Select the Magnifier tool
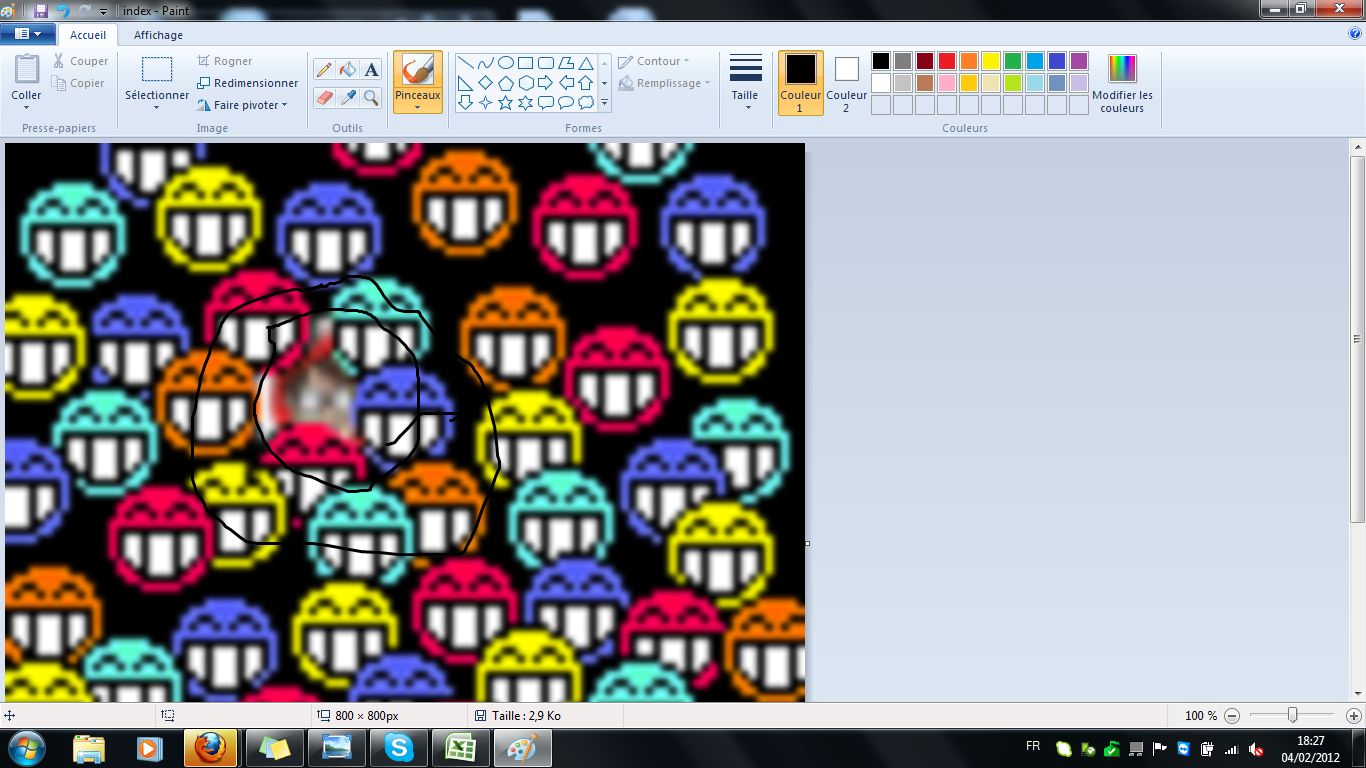The image size is (1366, 768). click(371, 97)
